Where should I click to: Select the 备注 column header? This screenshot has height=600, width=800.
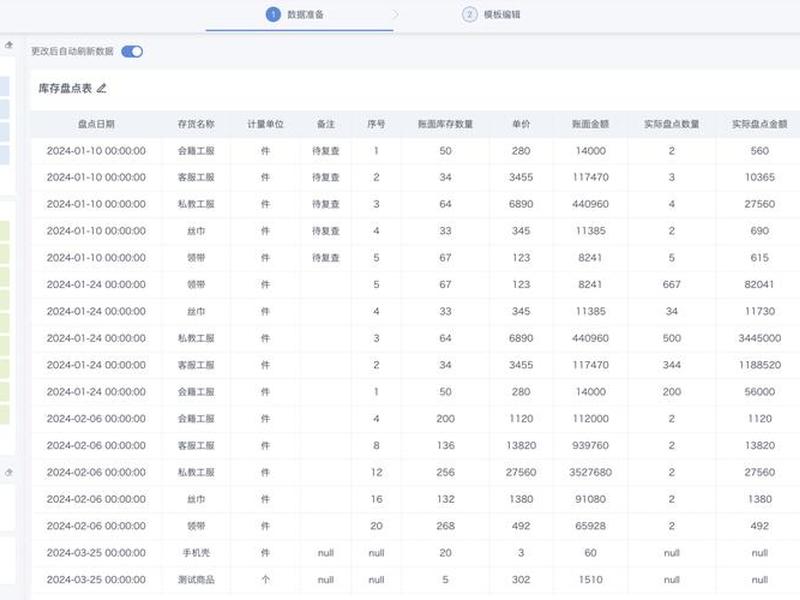(x=326, y=124)
